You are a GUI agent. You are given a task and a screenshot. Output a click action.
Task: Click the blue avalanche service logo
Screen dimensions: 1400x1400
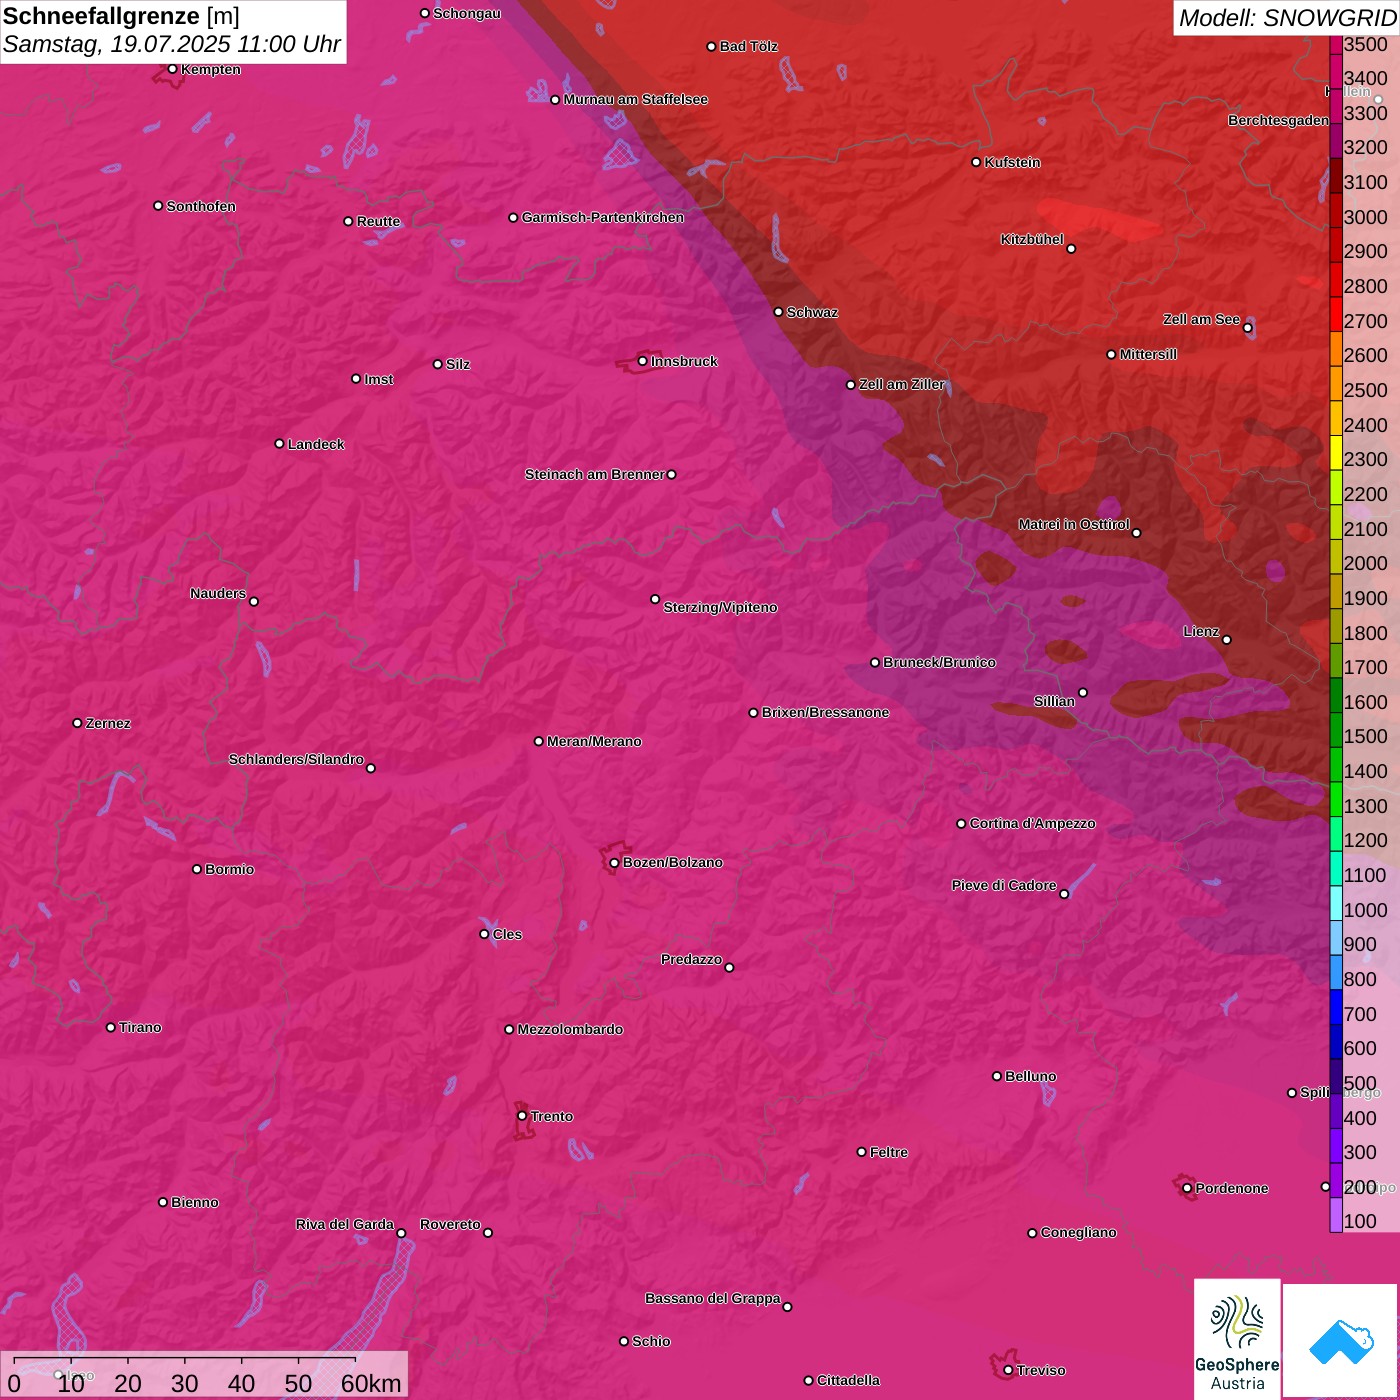tap(1340, 1342)
